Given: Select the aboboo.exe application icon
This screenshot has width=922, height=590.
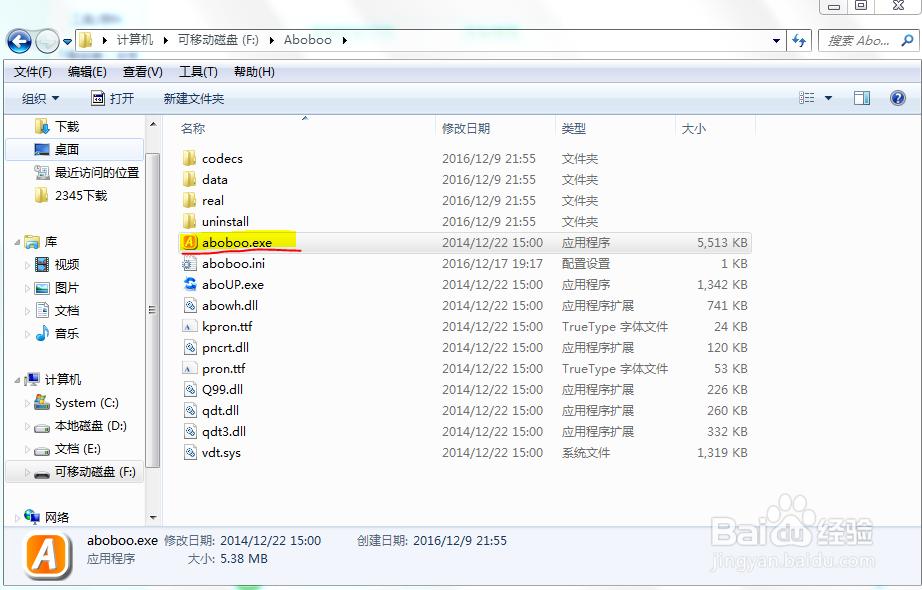Looking at the screenshot, I should [189, 242].
